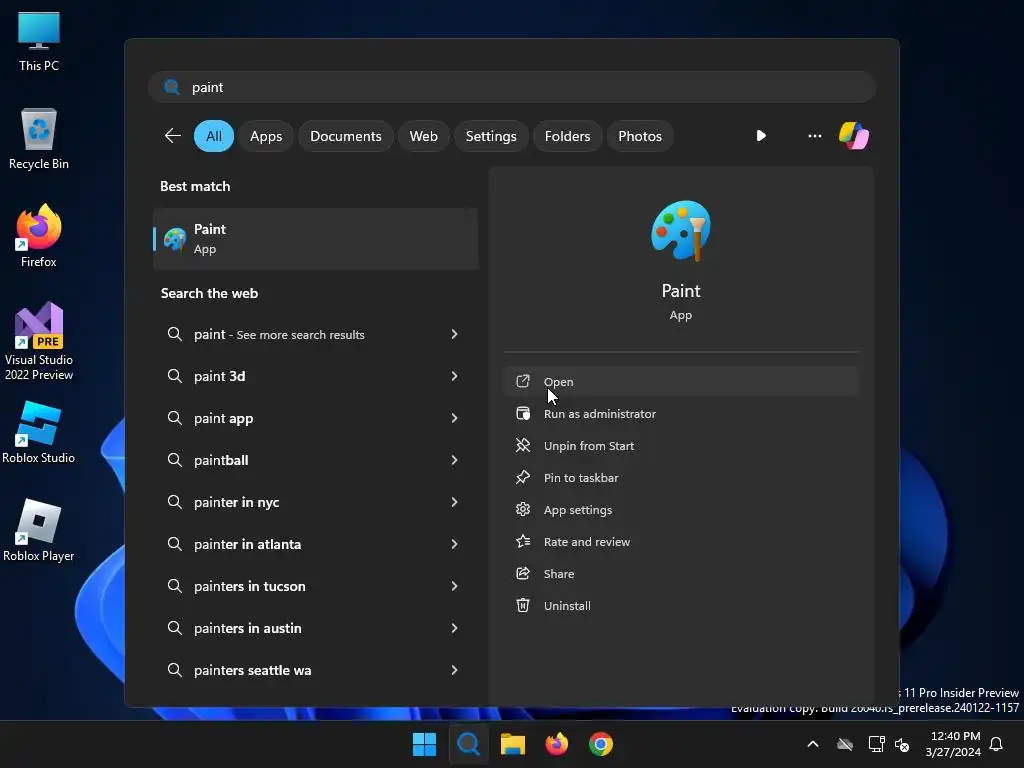The width and height of the screenshot is (1024, 768).
Task: Click the large Paint palette icon in the preview pane
Action: [x=680, y=231]
